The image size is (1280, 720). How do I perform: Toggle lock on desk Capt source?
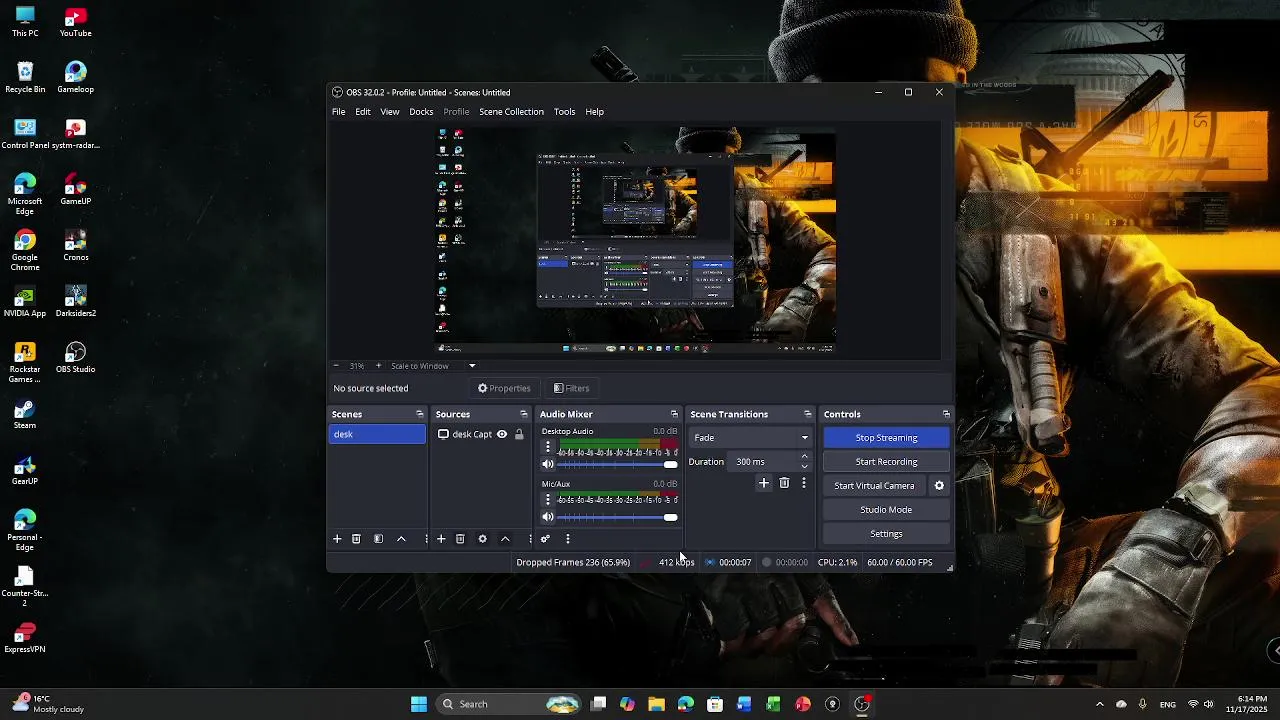click(519, 434)
